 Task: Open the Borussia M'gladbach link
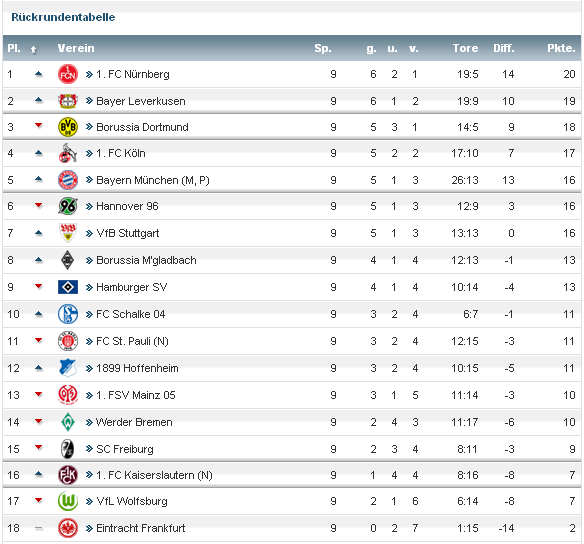tap(146, 260)
